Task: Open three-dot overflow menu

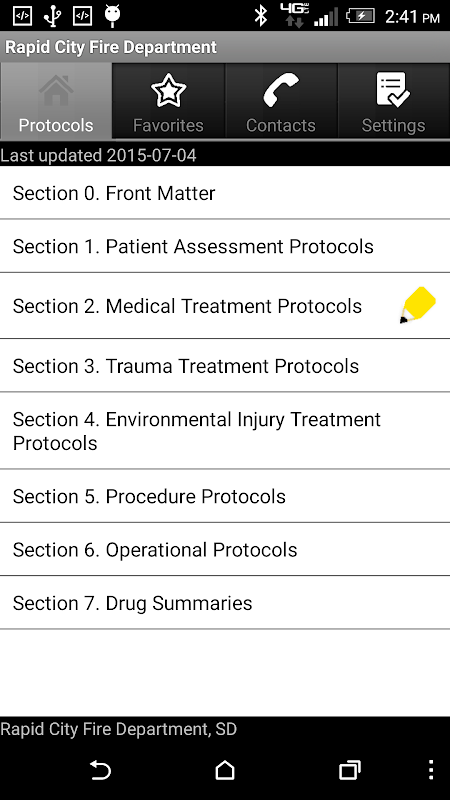Action: [431, 770]
